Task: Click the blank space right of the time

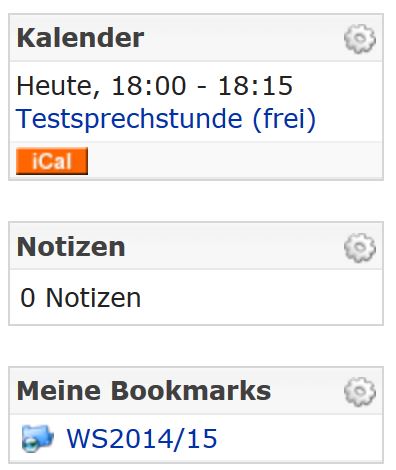Action: pyautogui.click(x=337, y=86)
